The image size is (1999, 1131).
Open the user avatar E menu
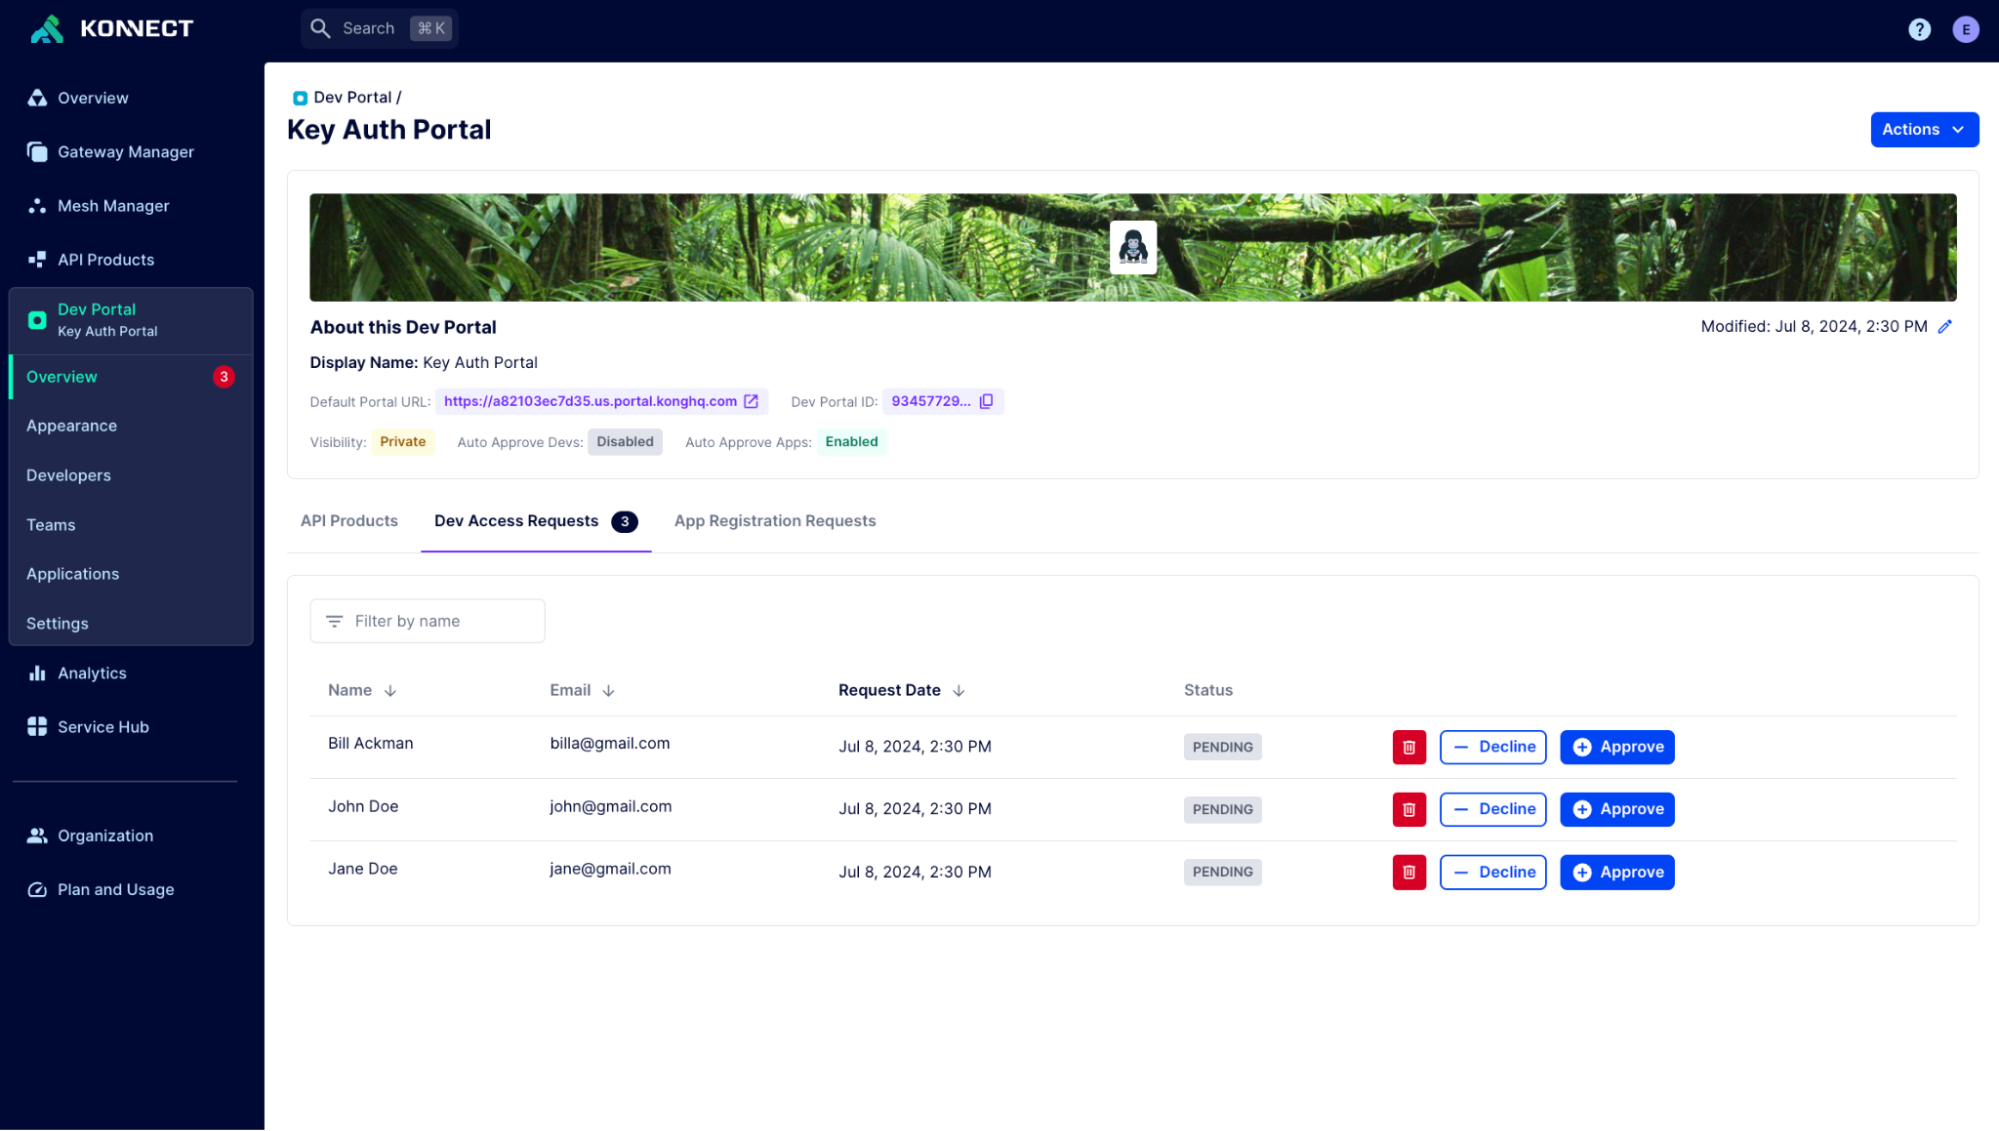pos(1965,29)
